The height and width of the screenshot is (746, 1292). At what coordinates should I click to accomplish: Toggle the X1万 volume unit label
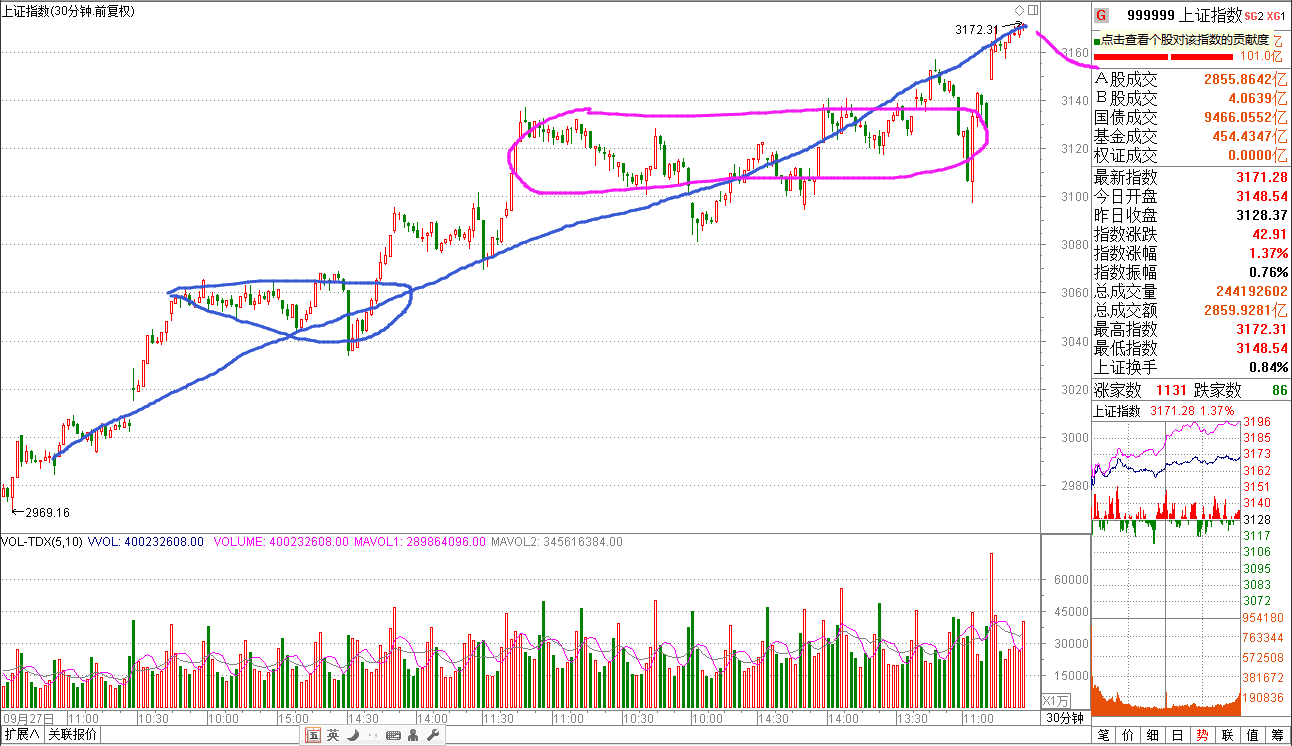tap(1056, 700)
